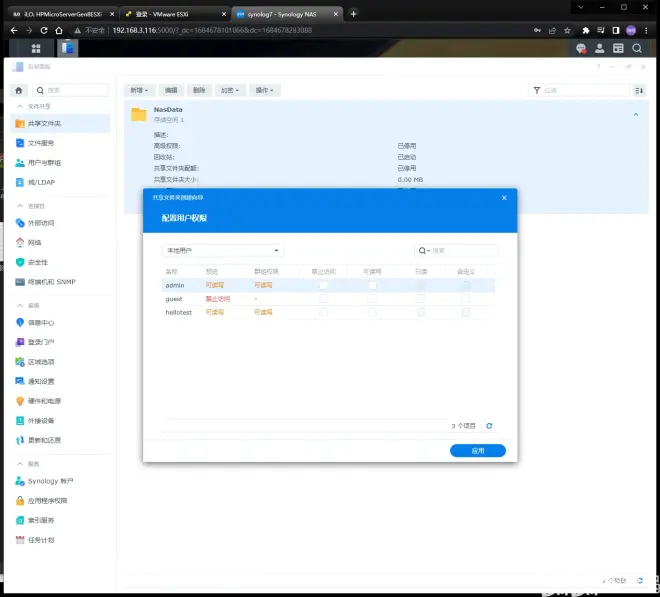
Task: Tick 可读写 checkbox for hellotest
Action: (x=372, y=312)
